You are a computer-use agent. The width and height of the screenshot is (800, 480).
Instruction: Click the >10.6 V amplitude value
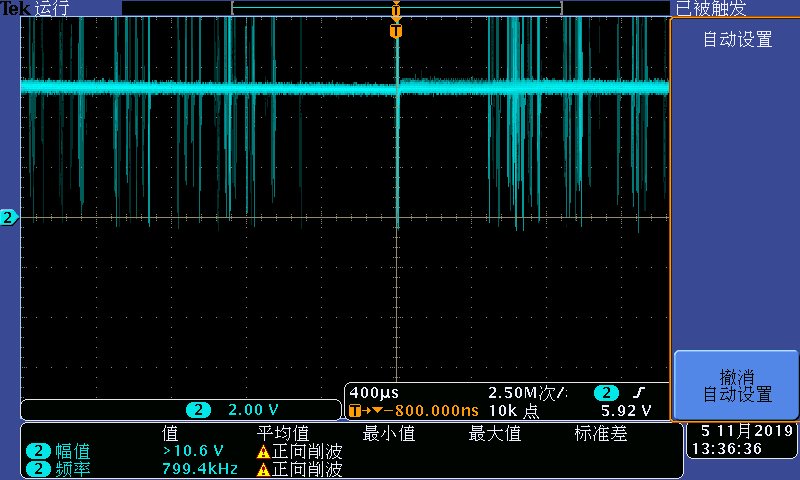[x=193, y=451]
